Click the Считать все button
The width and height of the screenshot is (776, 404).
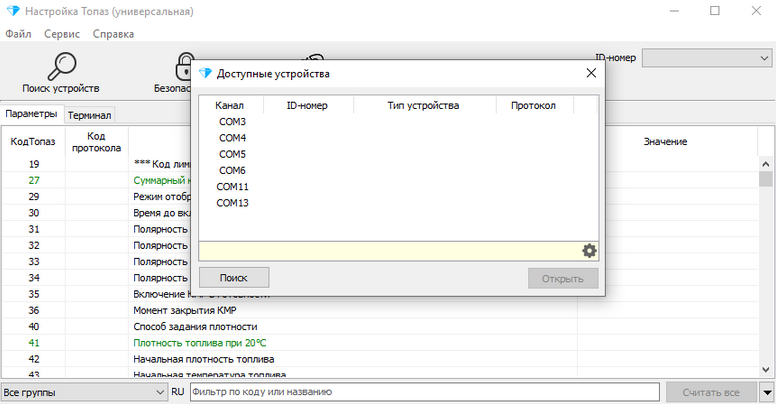coord(711,393)
